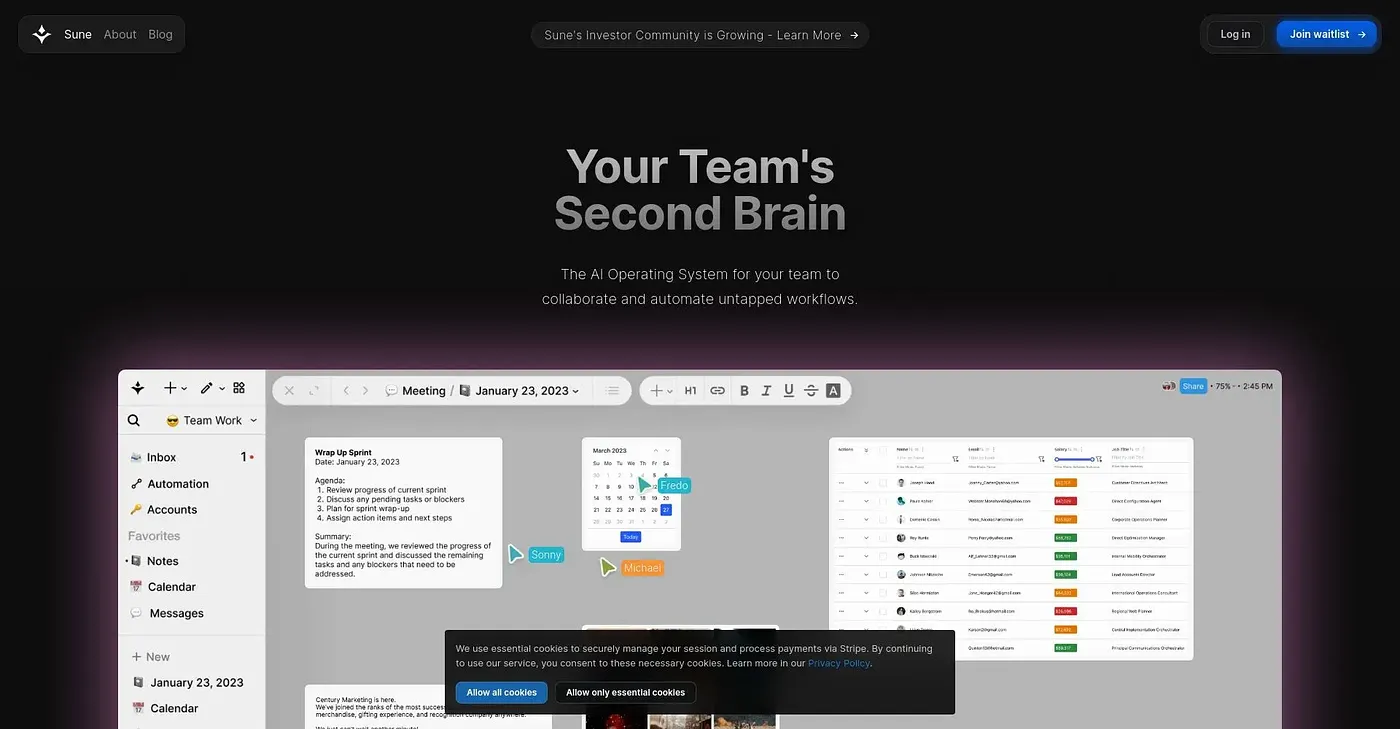Toggle strikethrough formatting
The height and width of the screenshot is (729, 1400).
(811, 391)
